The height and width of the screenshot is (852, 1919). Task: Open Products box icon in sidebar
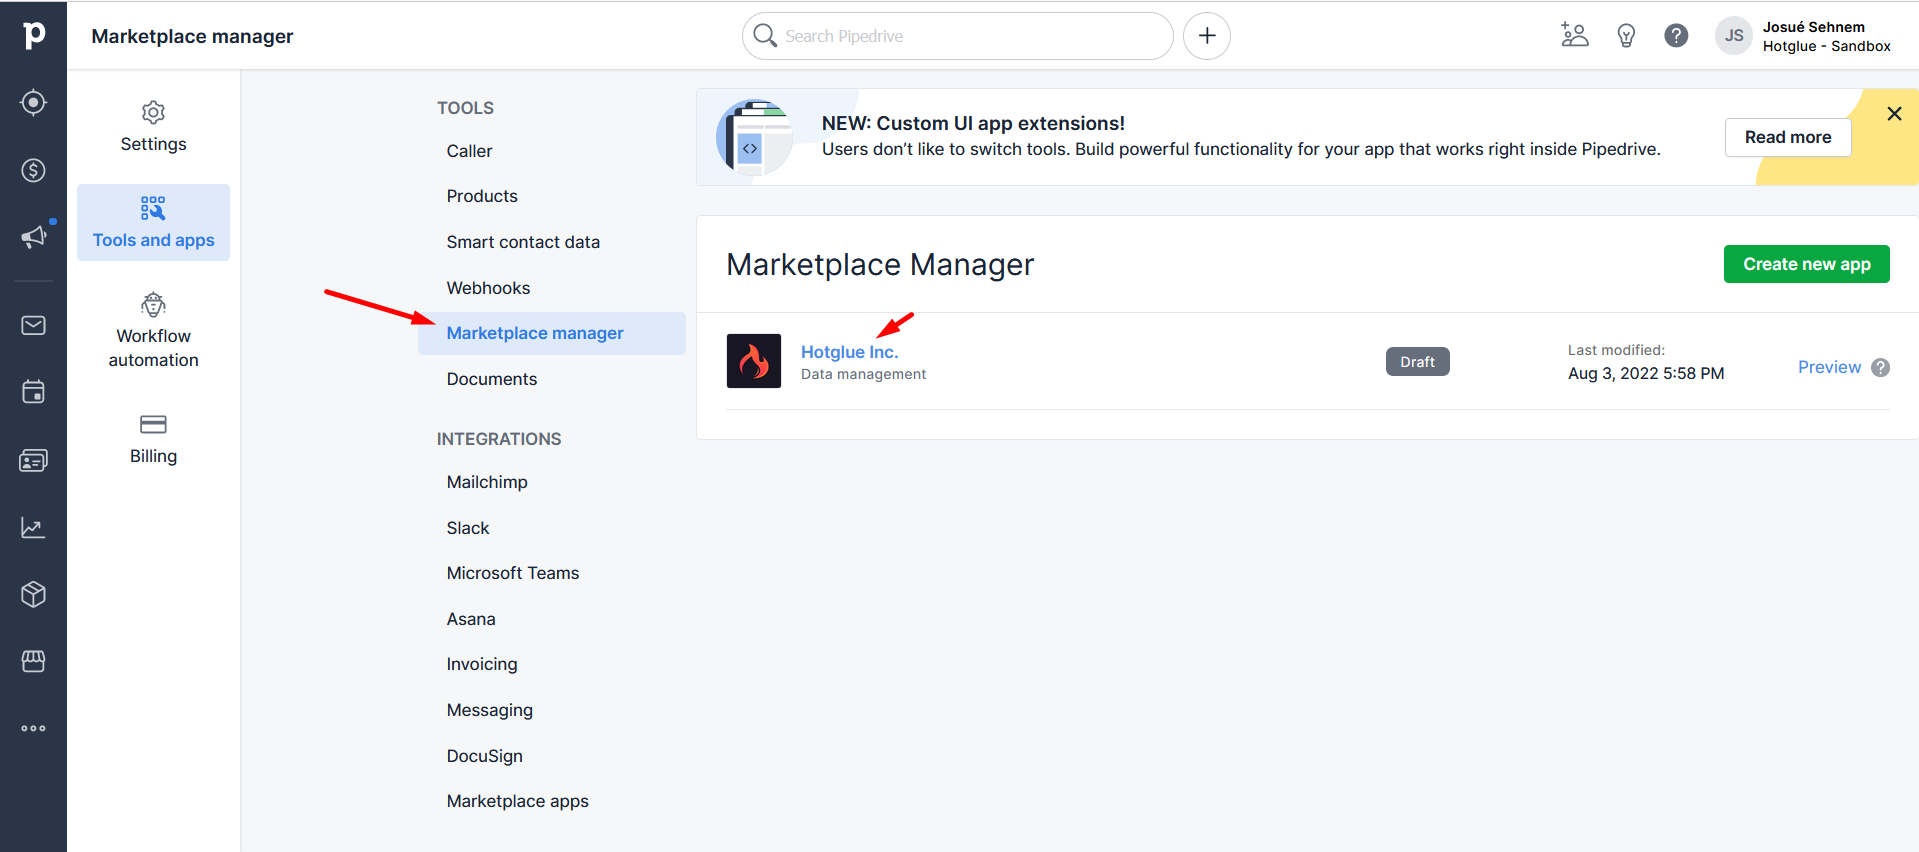coord(34,594)
